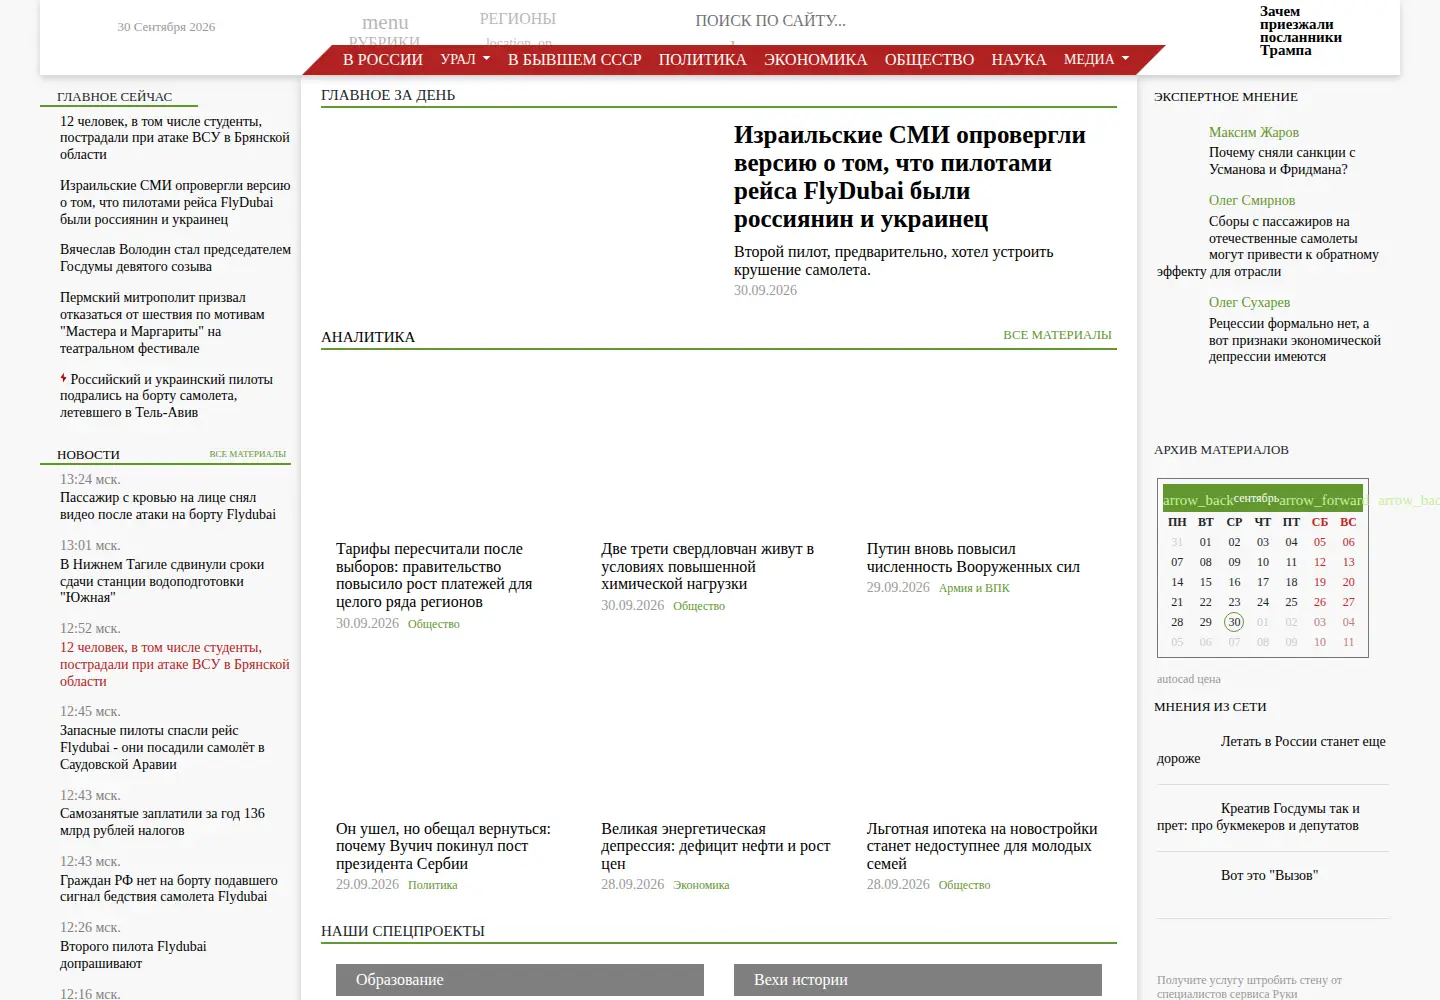The height and width of the screenshot is (1000, 1440).
Task: Open header promo 'Зачем приезжали посланники Трампа'
Action: 1300,31
